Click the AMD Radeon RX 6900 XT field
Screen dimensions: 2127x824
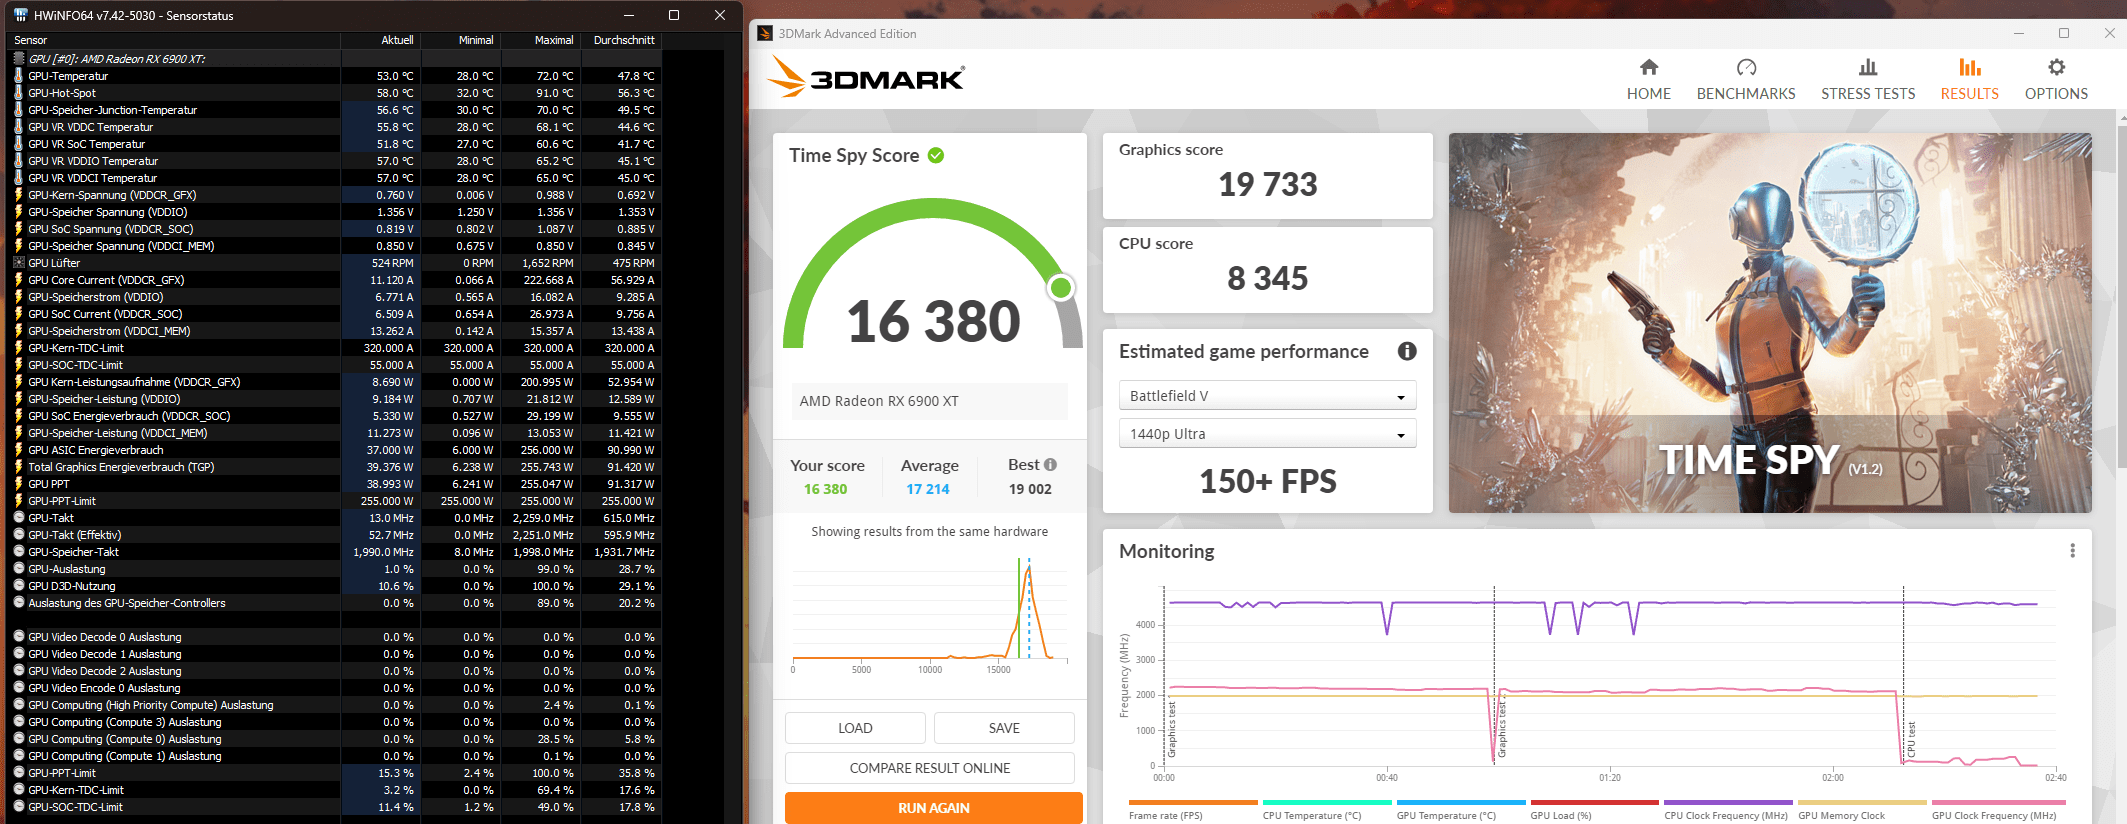pos(930,401)
